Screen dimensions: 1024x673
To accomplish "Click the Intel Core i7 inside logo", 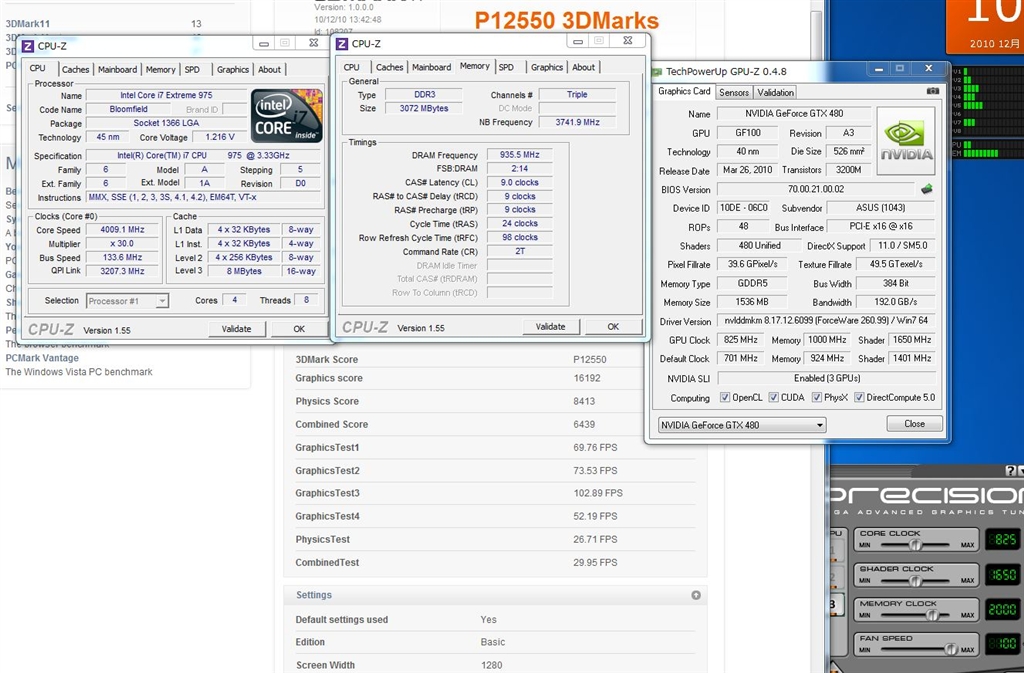I will click(287, 116).
